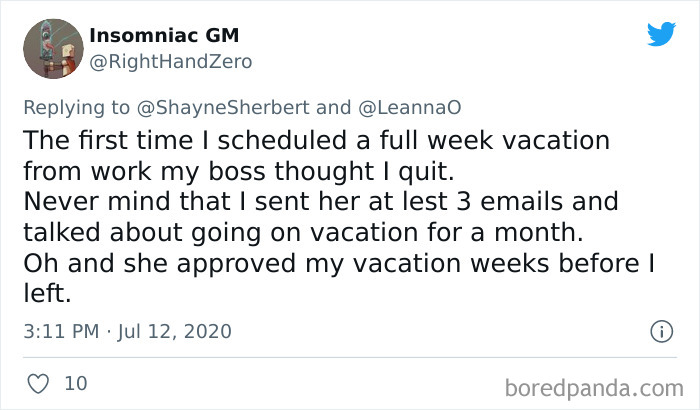Viewport: 700px width, 410px height.
Task: Open the @RightHandZero handle
Action: [x=171, y=61]
